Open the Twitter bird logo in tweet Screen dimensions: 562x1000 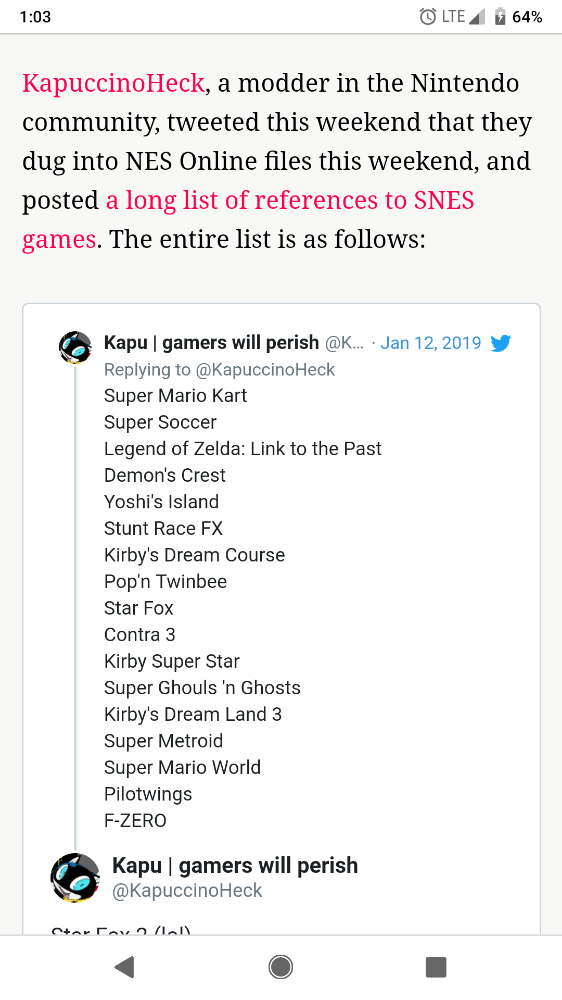click(x=501, y=343)
